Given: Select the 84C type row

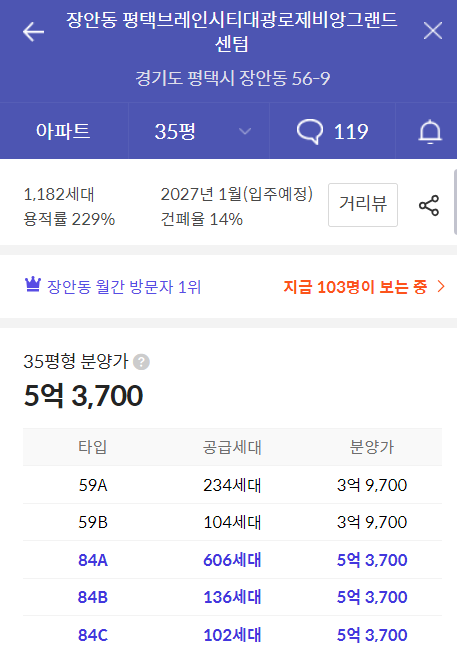Looking at the screenshot, I should click(x=233, y=635).
